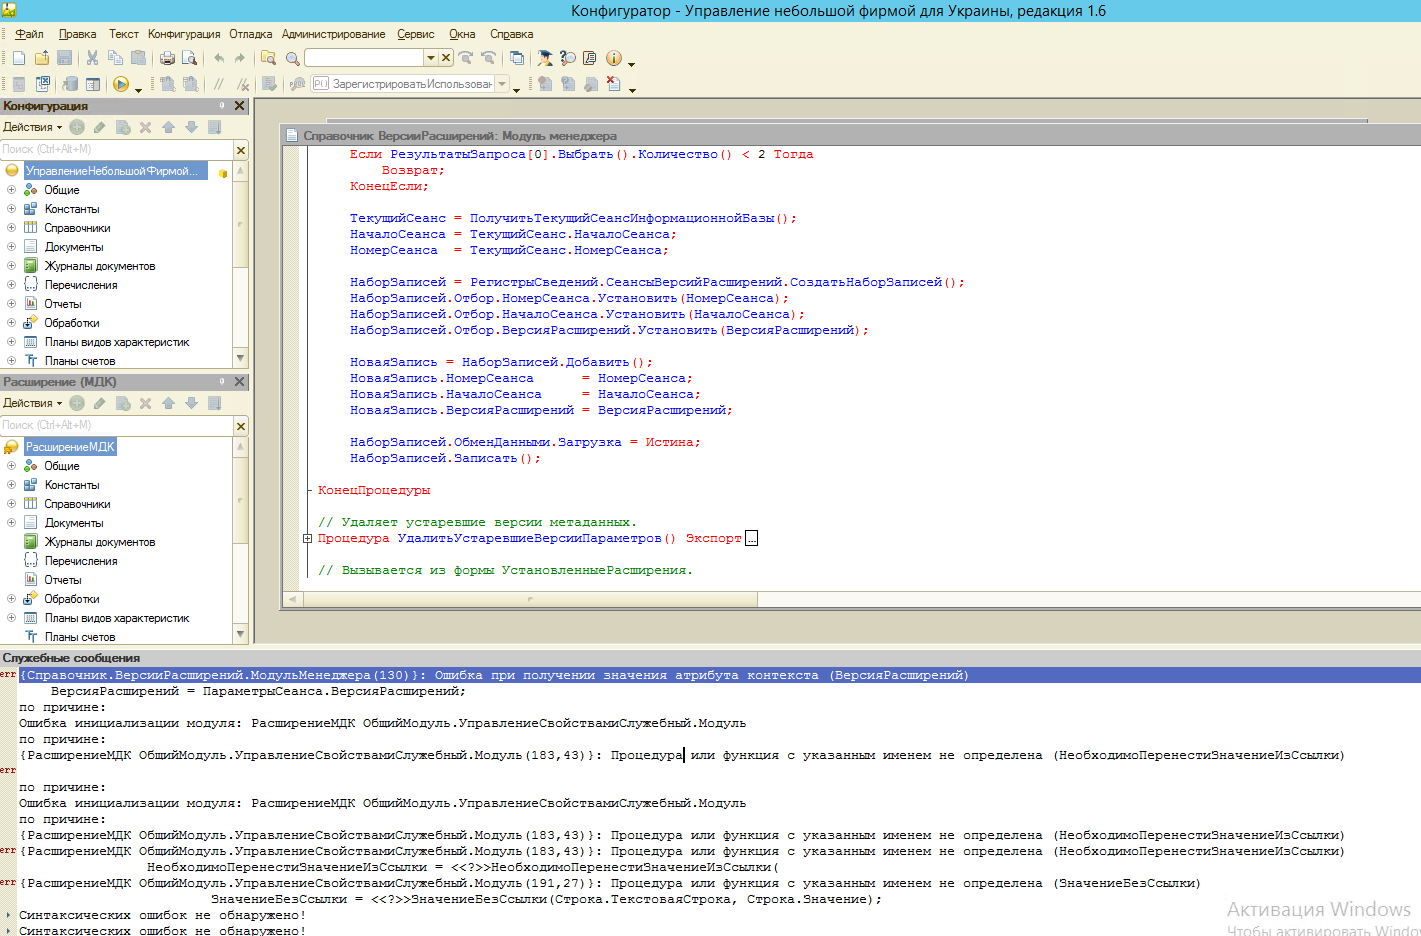1421x936 pixels.
Task: Open Действия dropdown in Конфигурация panel
Action: [x=32, y=127]
